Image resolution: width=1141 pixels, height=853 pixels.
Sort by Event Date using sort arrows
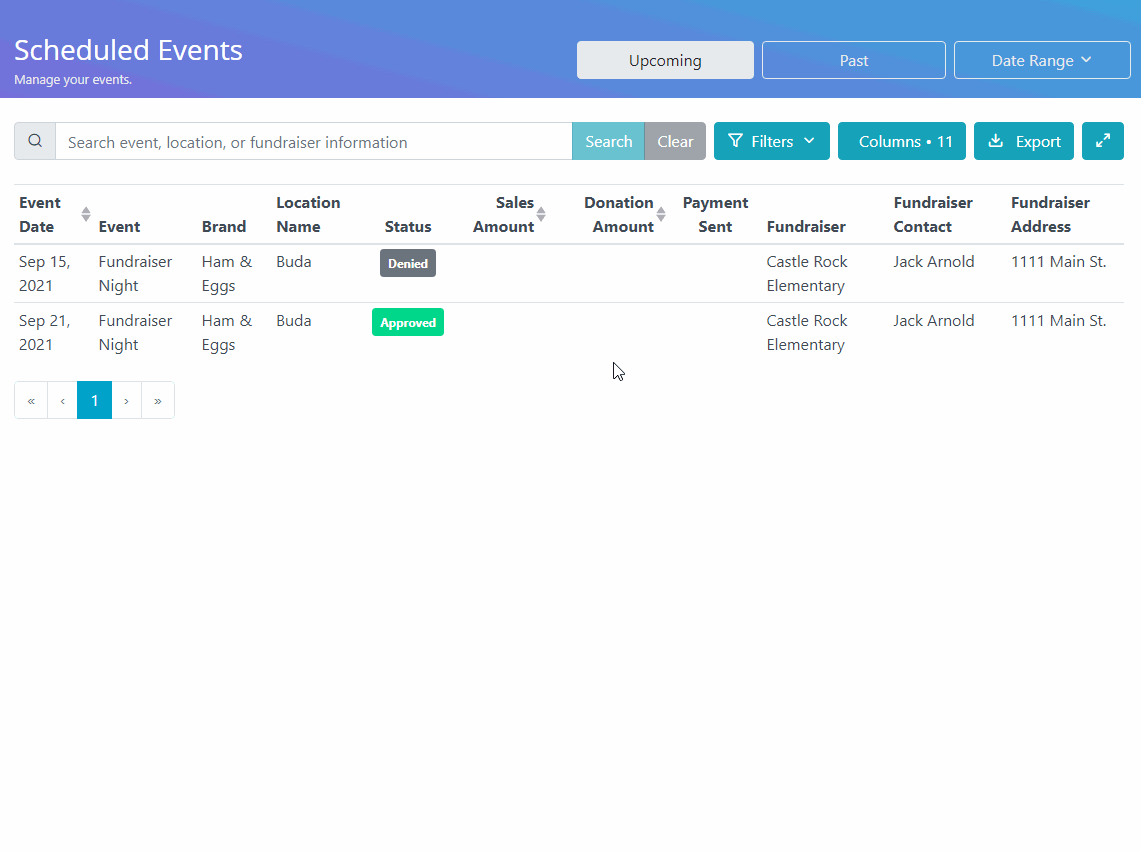[86, 214]
